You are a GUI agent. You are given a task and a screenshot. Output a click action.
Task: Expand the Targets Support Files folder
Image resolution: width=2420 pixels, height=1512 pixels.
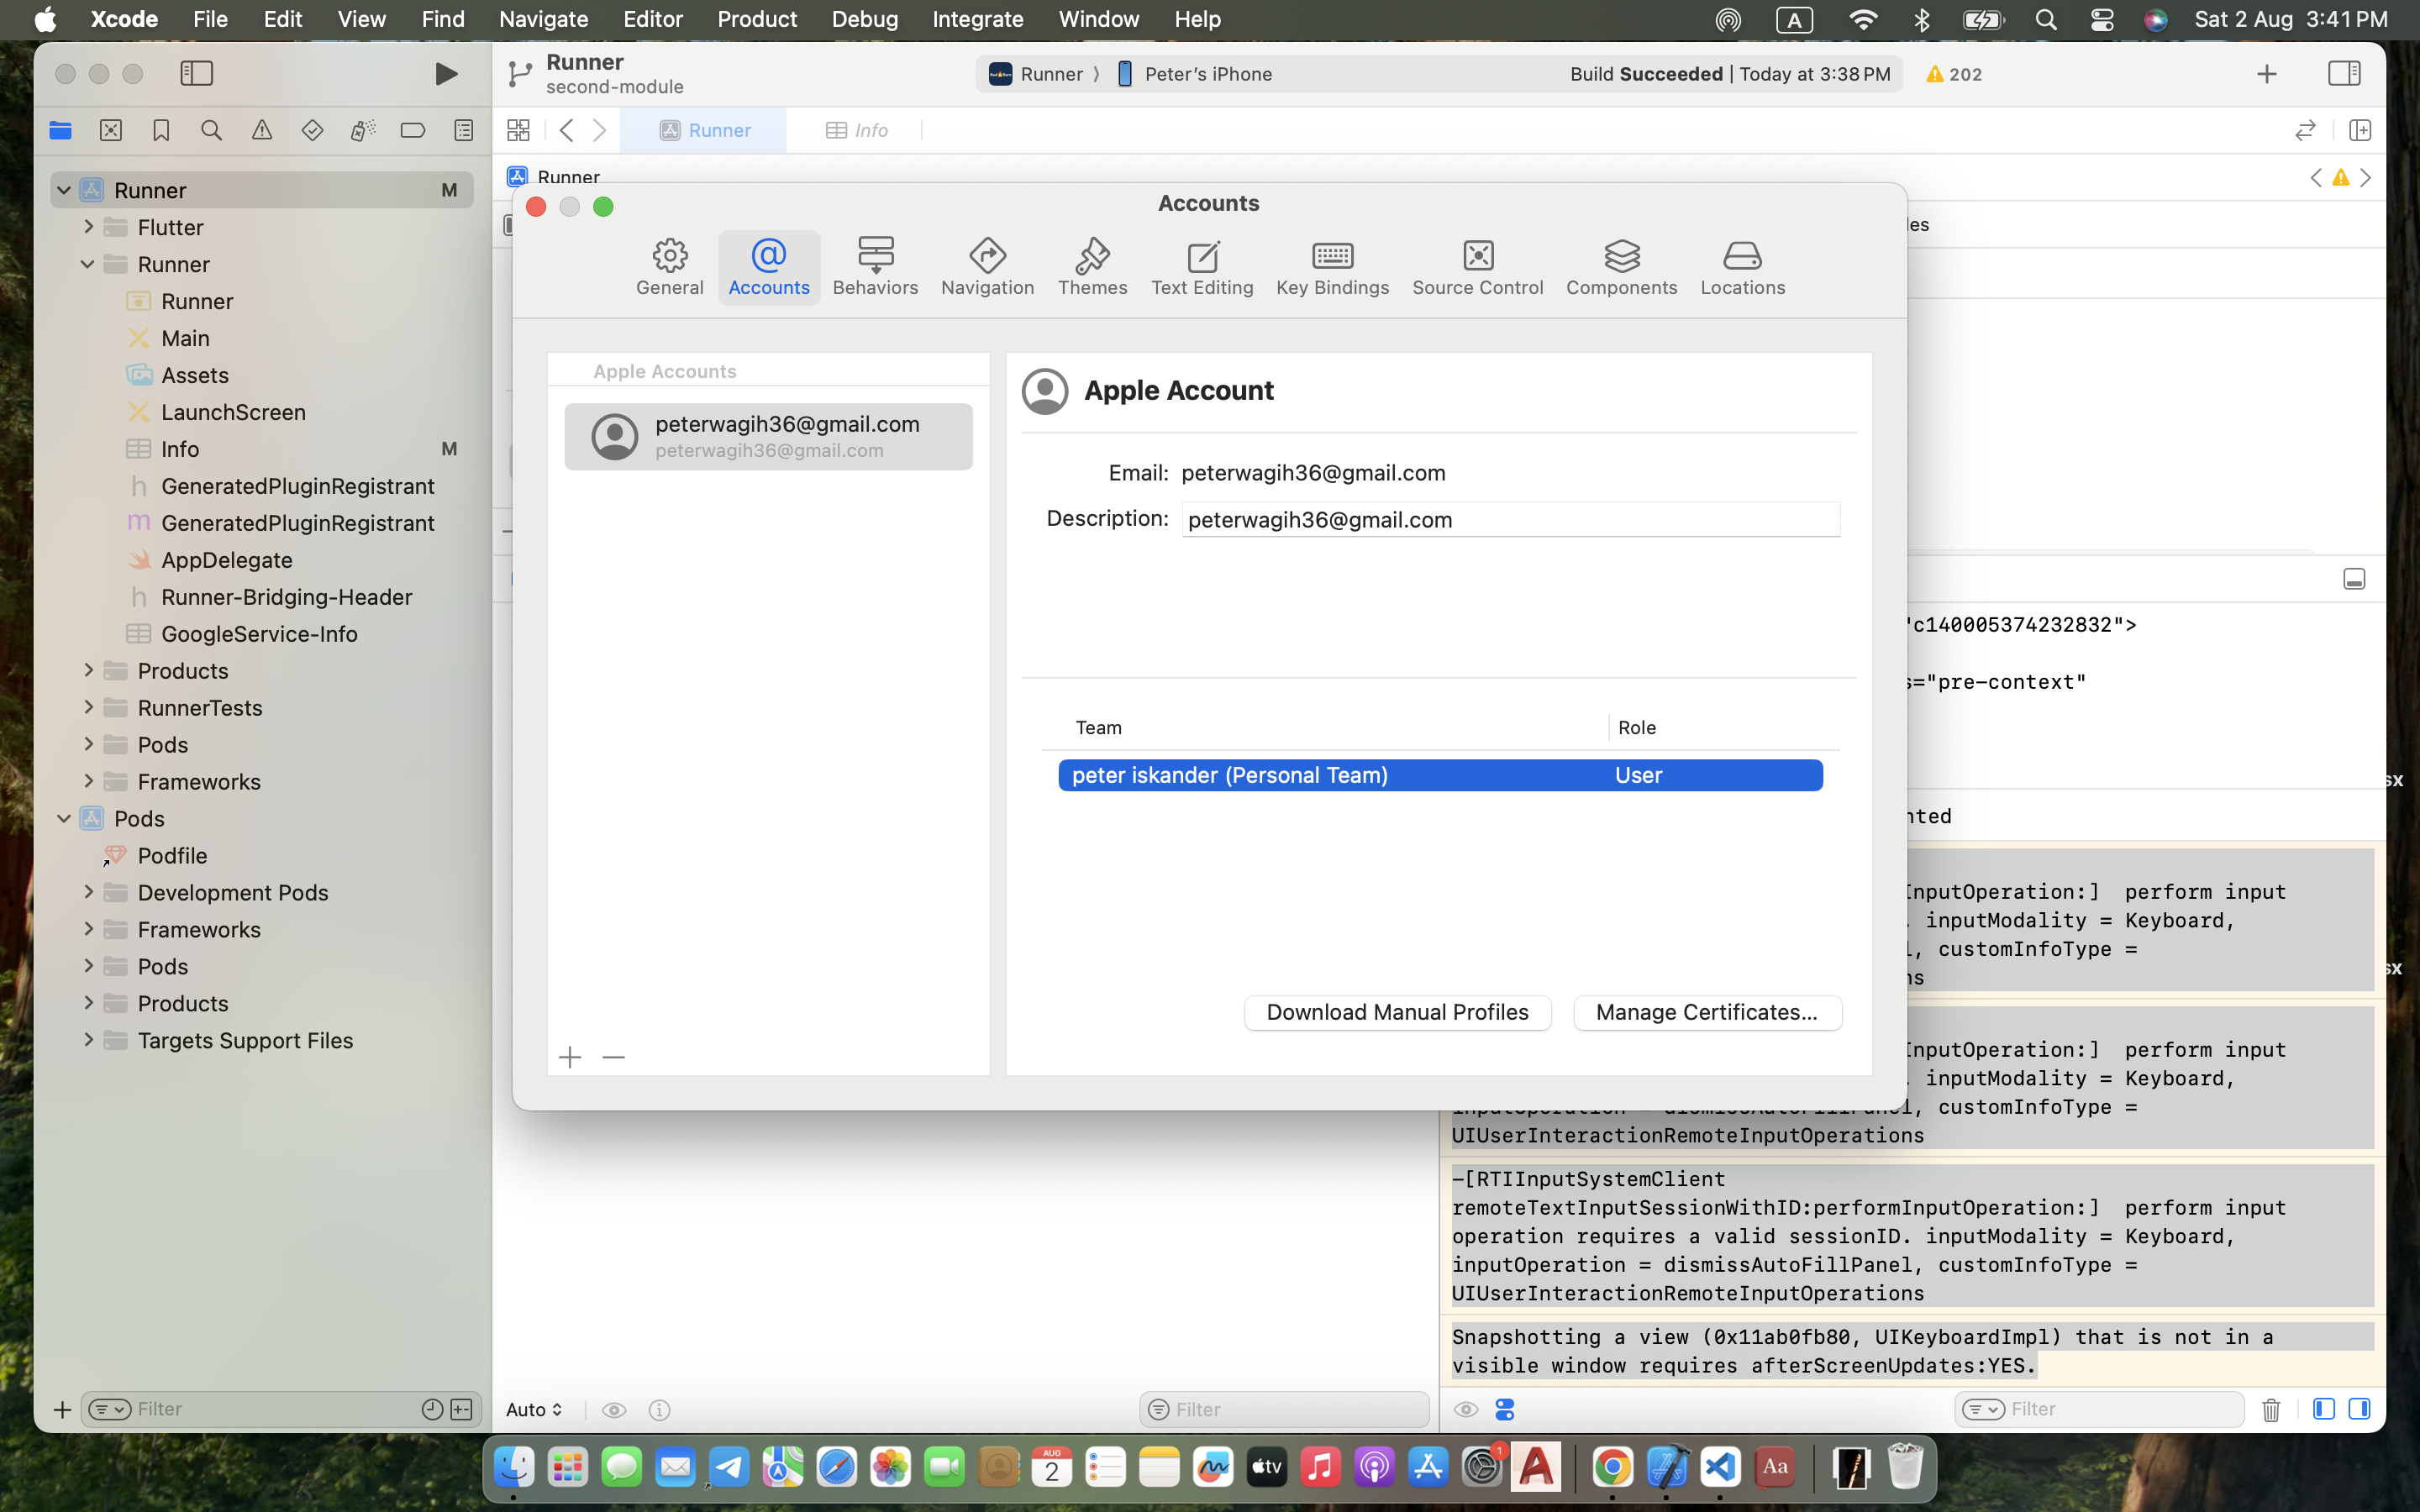[88, 1039]
